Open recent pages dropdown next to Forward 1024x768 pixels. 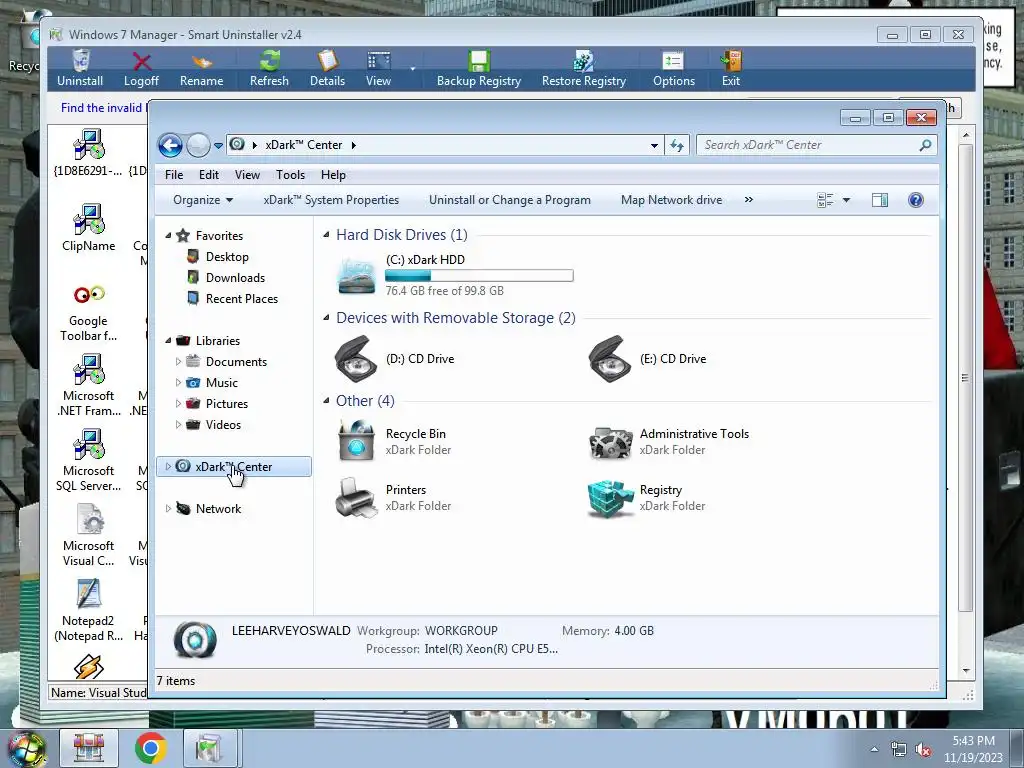(218, 146)
